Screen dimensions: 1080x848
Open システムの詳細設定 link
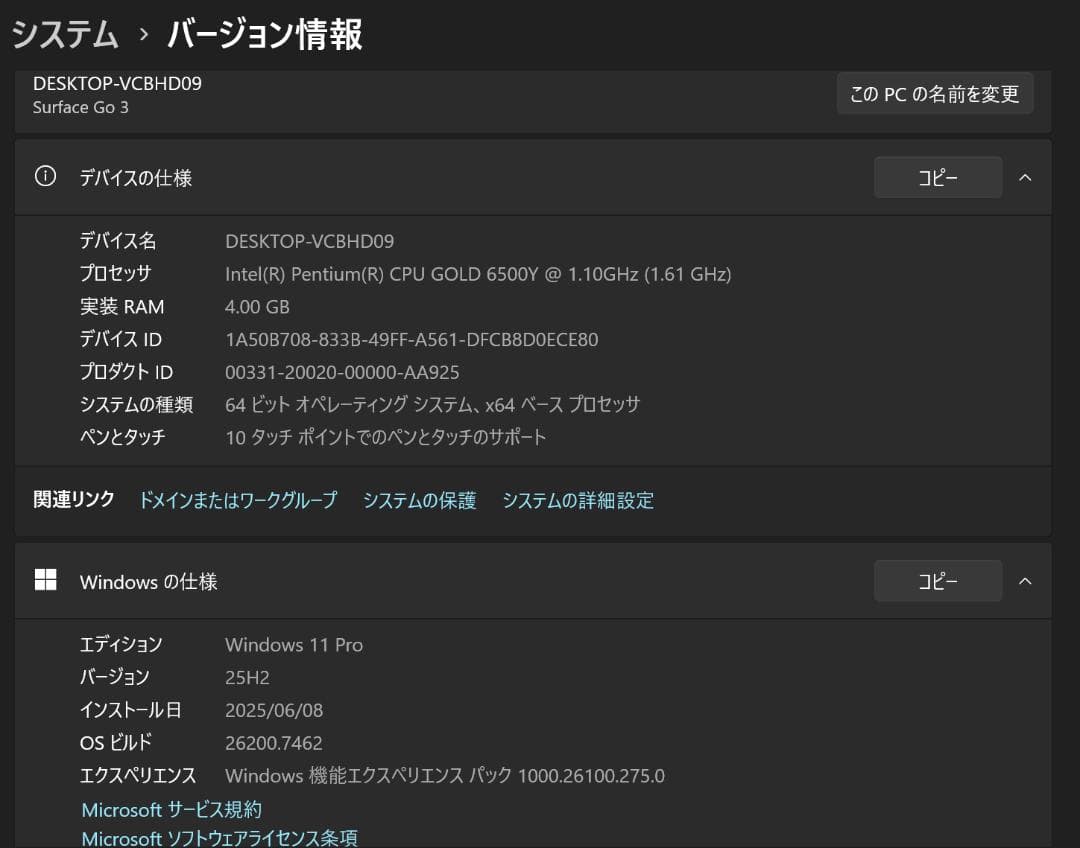(x=578, y=499)
